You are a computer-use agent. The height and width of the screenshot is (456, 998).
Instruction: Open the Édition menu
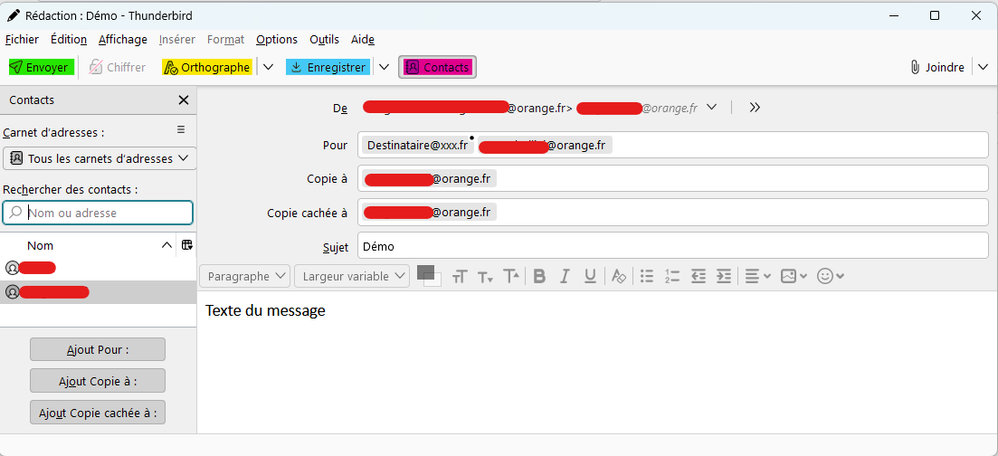click(69, 39)
